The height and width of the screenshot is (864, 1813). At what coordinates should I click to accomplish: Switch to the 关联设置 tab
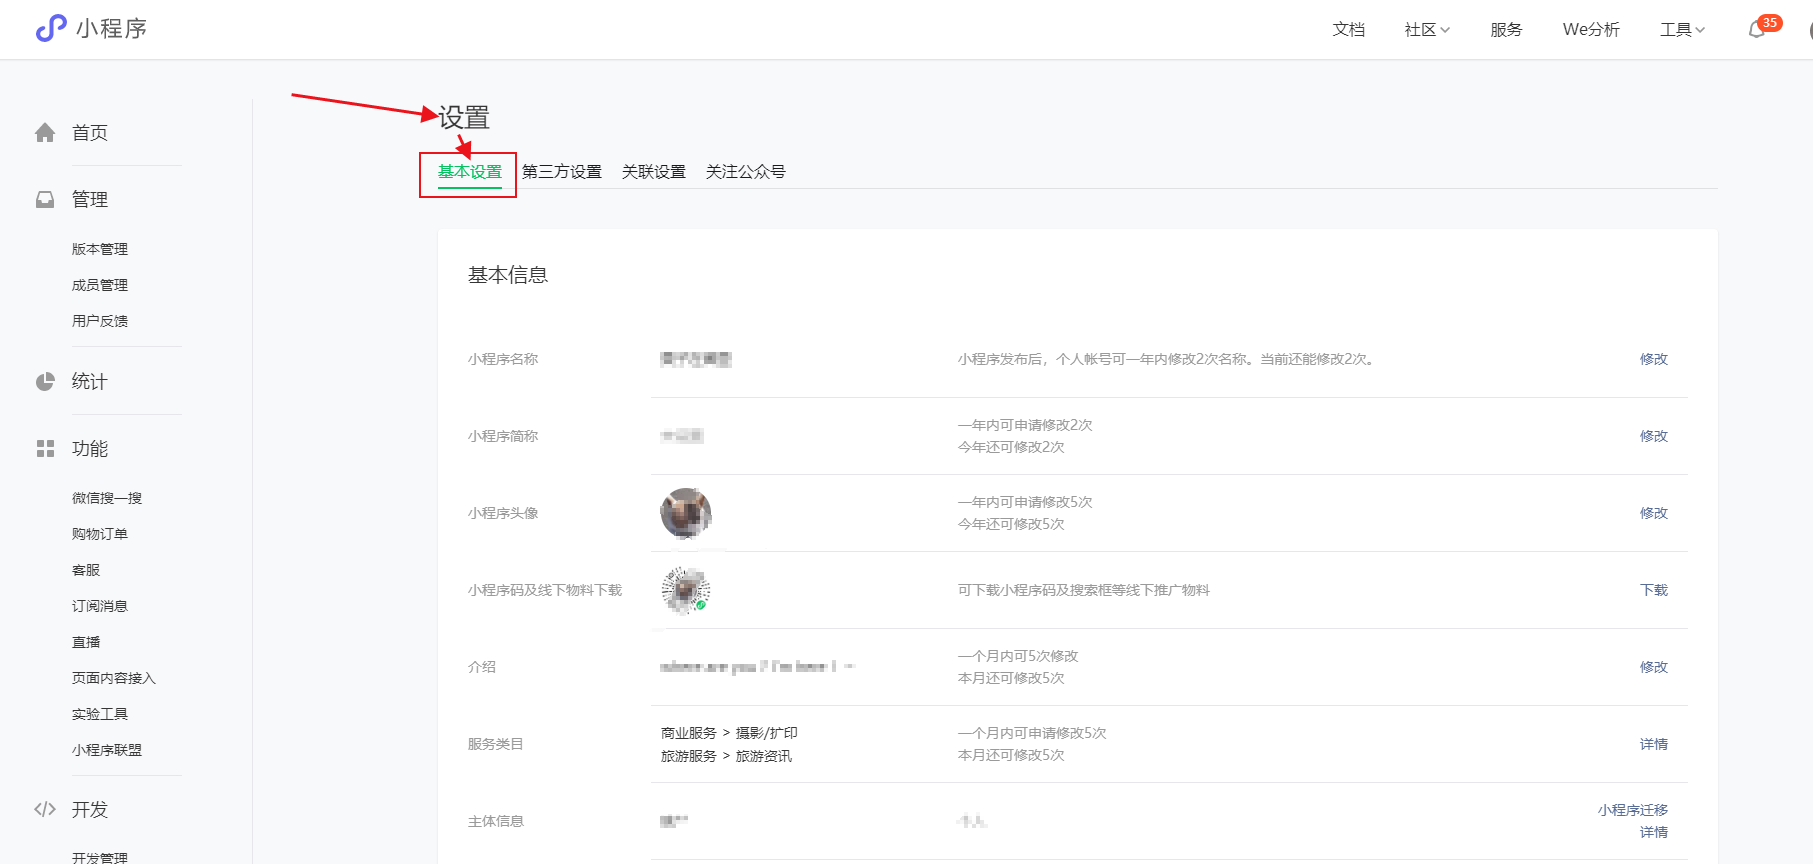654,172
